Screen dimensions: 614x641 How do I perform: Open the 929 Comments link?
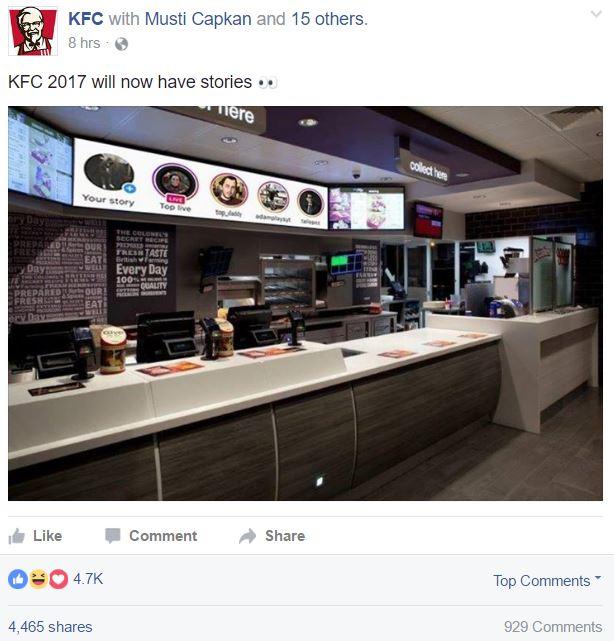pyautogui.click(x=553, y=627)
